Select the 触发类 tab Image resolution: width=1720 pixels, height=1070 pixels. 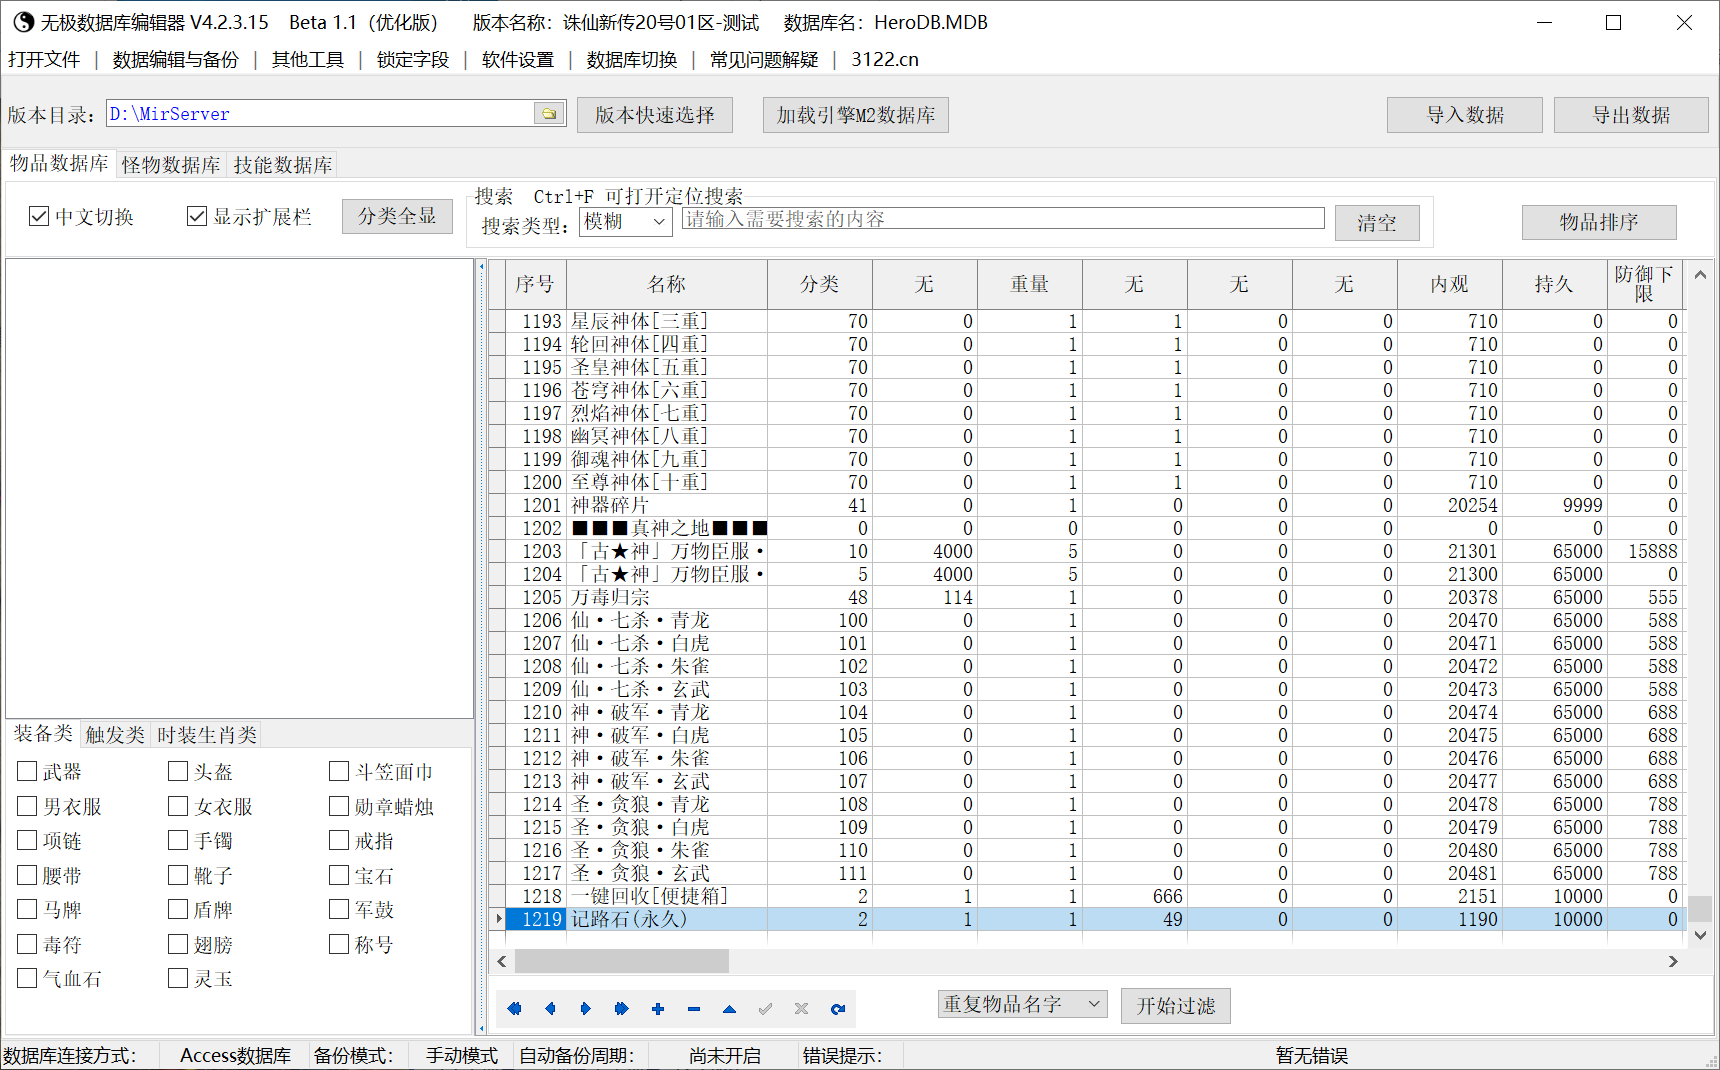click(115, 735)
